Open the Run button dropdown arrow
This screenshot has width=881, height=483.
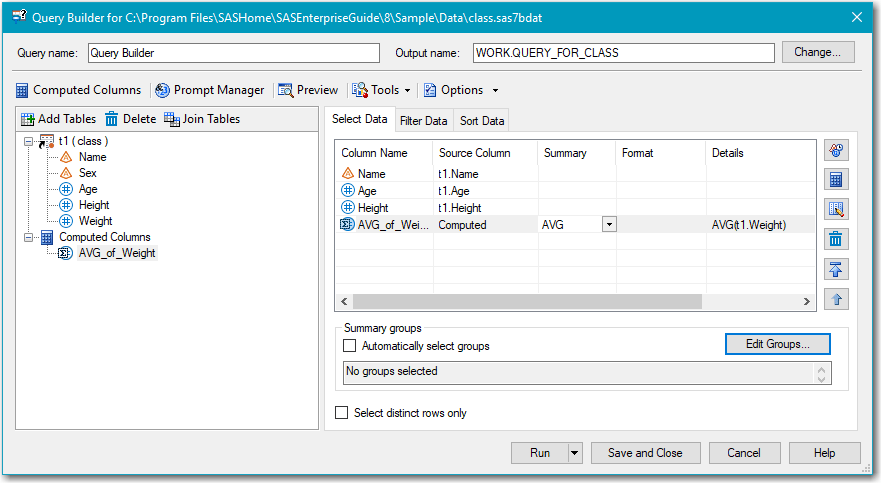pos(575,453)
